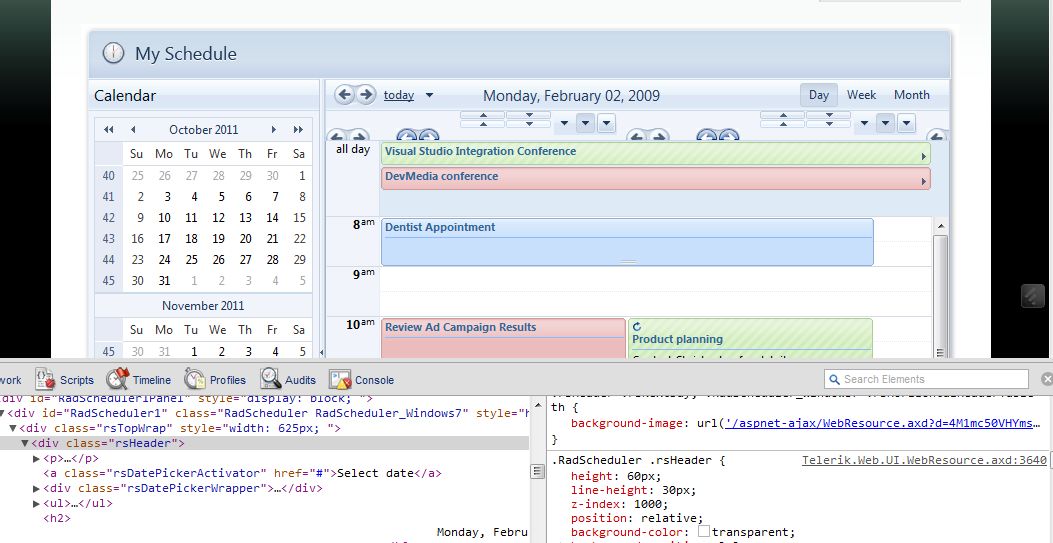Collapse the rsTopWrap div node
The image size is (1053, 543).
click(x=13, y=428)
